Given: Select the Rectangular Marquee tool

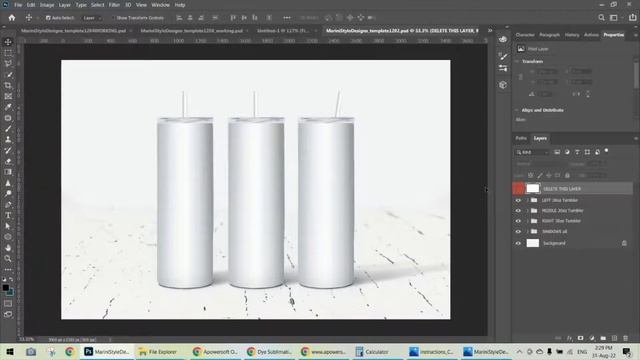Looking at the screenshot, I should pos(8,53).
